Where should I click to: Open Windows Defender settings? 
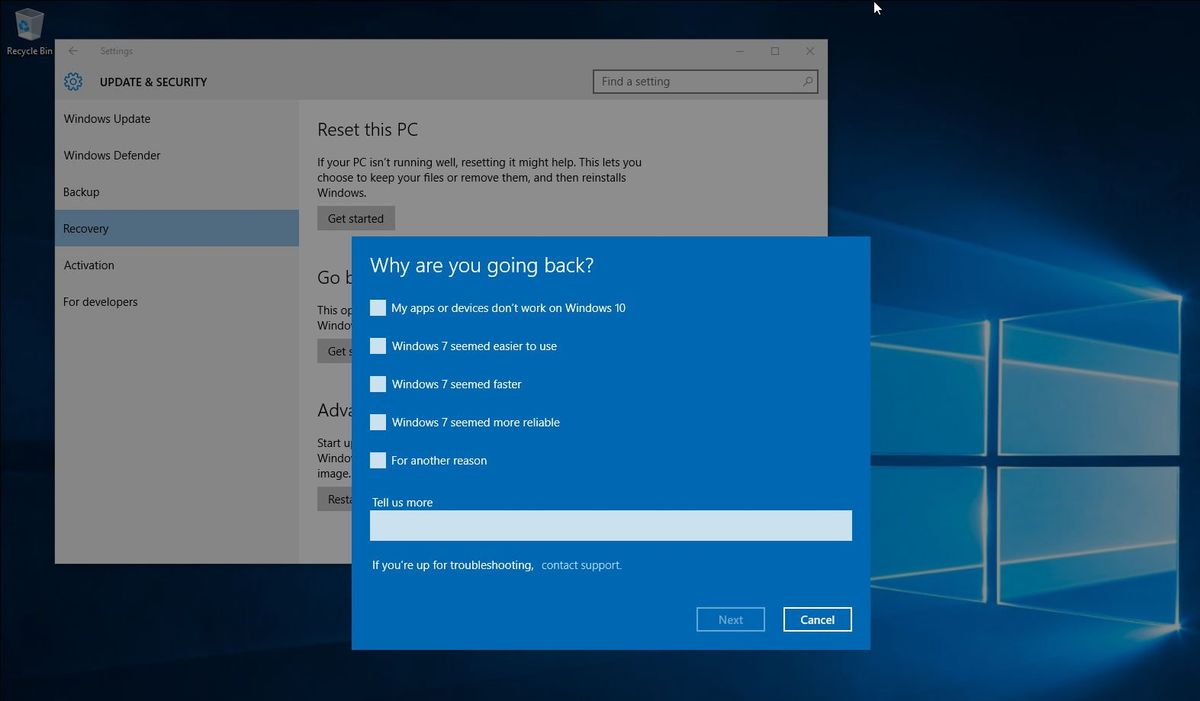(112, 155)
